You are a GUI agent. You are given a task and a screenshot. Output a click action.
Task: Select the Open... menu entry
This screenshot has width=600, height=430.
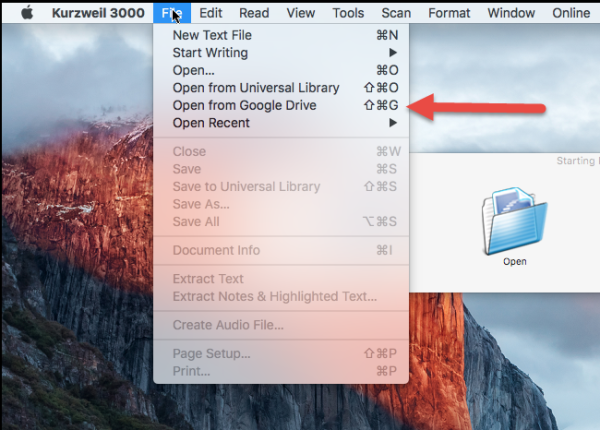(281, 70)
